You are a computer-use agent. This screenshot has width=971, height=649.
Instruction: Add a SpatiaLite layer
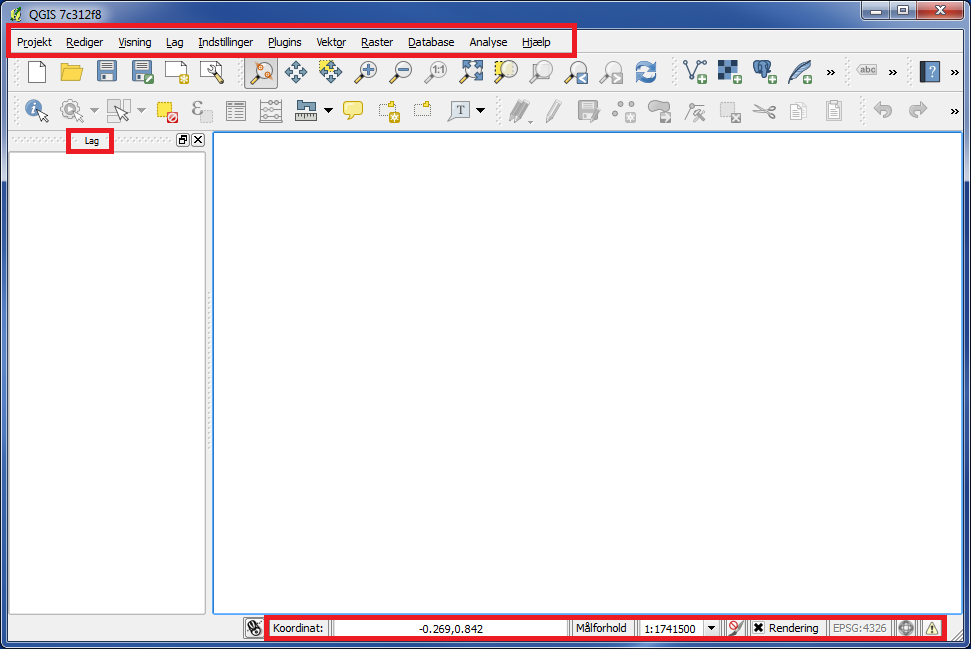pos(800,72)
